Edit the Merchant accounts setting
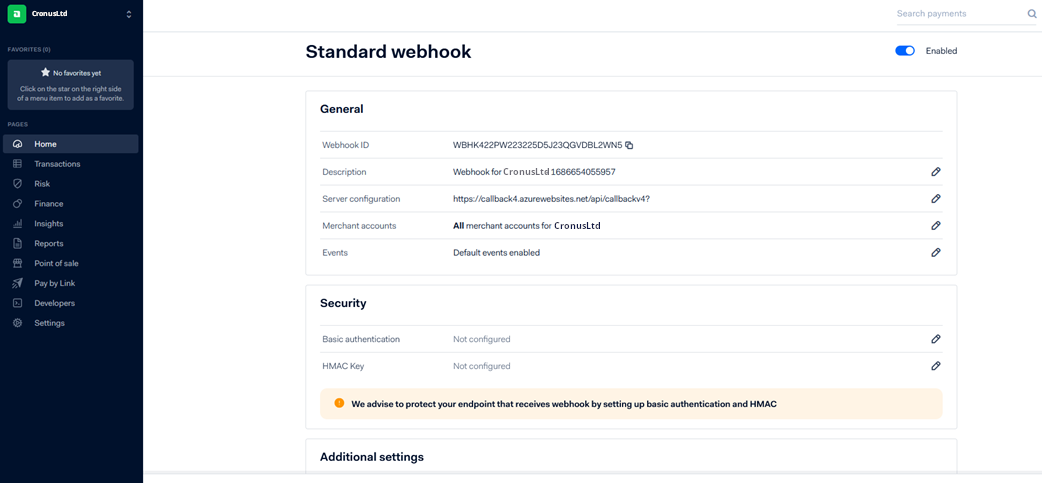The image size is (1042, 483). (936, 226)
